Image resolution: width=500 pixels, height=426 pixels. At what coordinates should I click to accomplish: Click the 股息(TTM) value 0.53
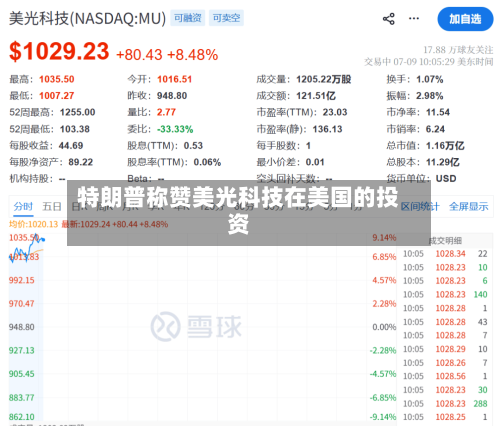[x=193, y=146]
